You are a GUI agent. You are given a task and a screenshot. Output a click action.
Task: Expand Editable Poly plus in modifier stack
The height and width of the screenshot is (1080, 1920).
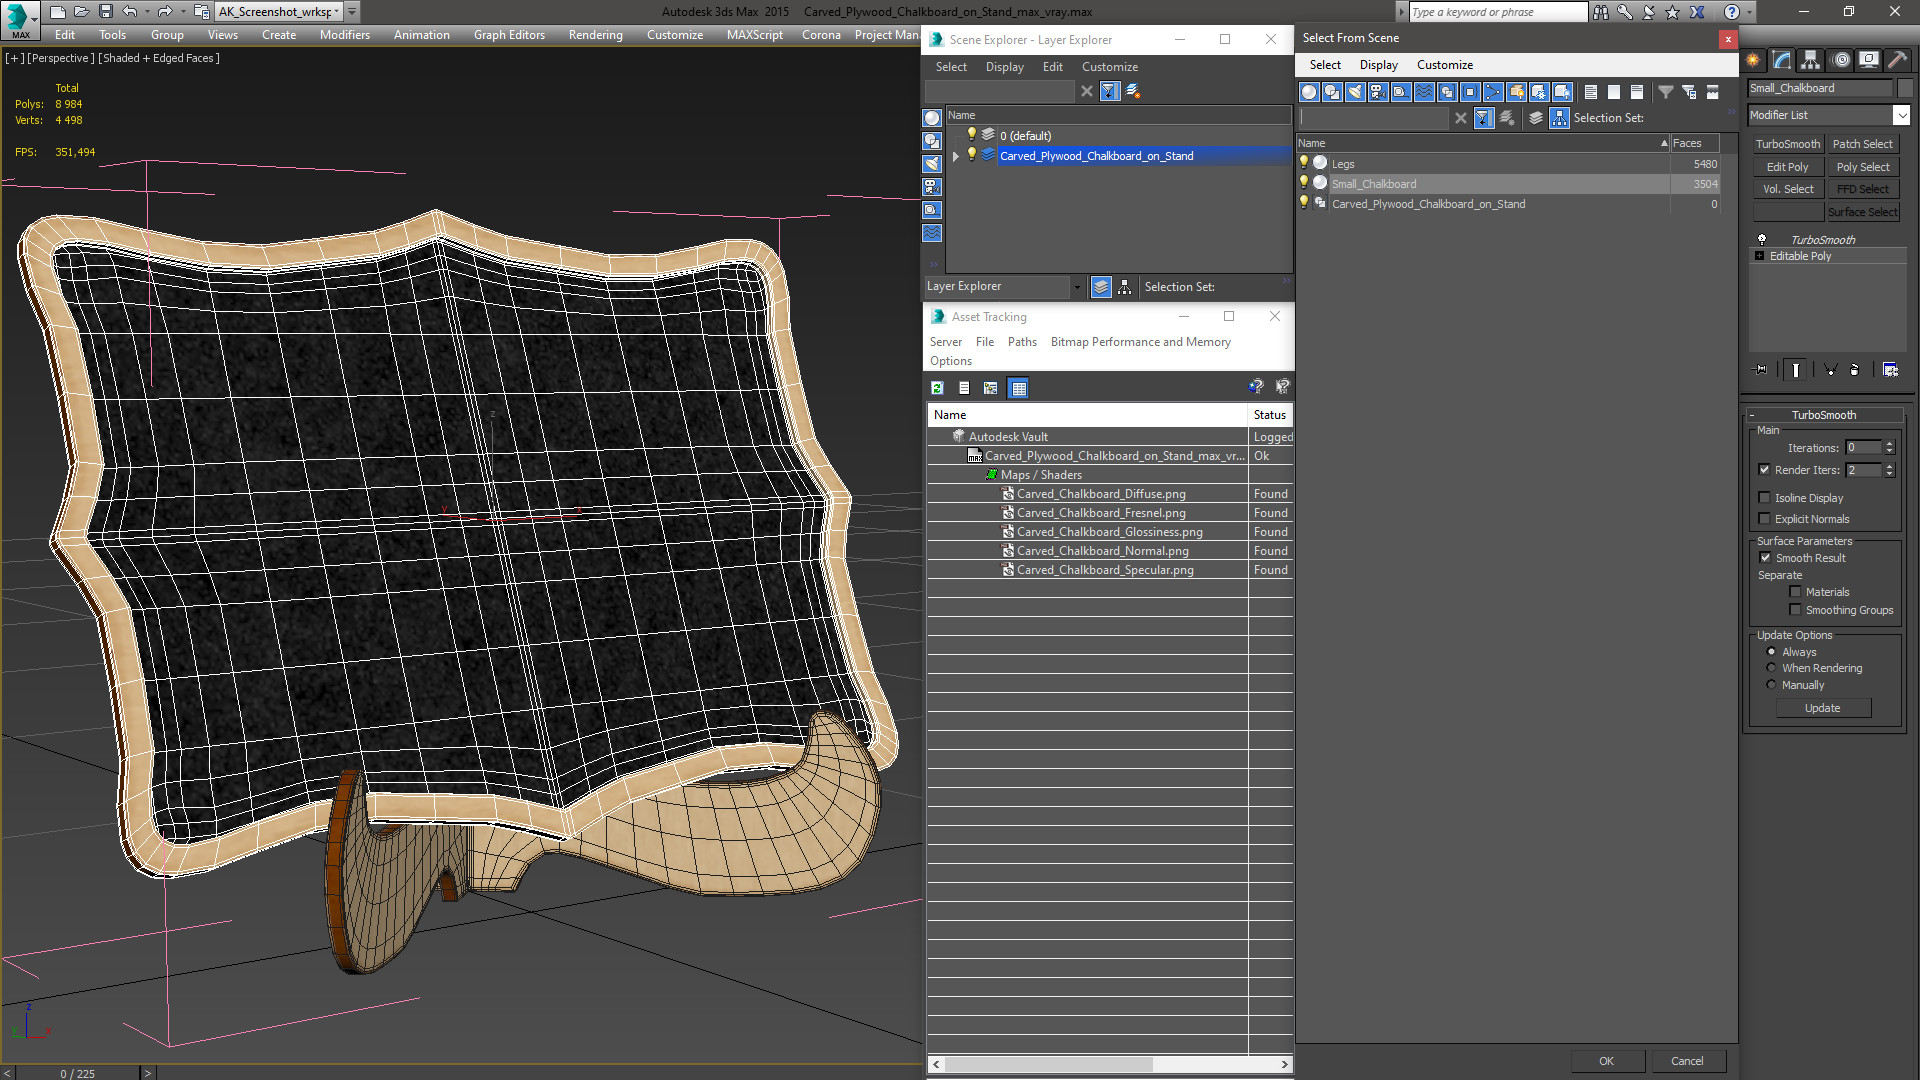(x=1760, y=256)
